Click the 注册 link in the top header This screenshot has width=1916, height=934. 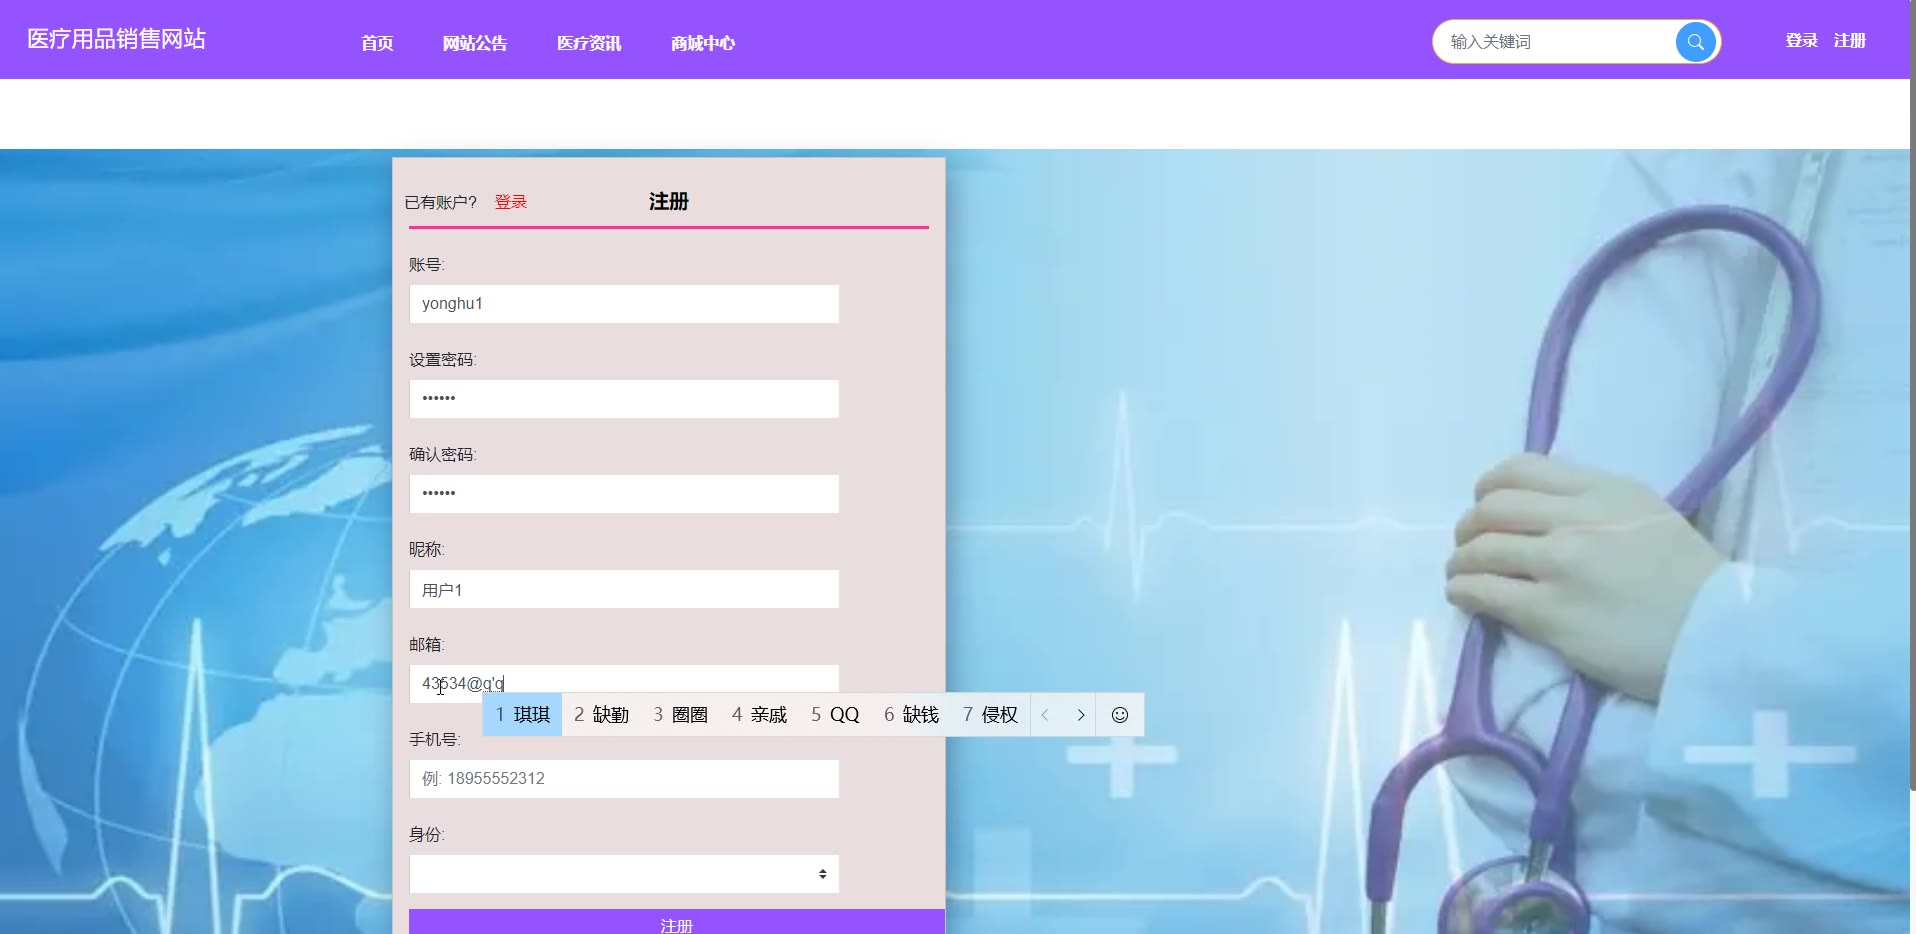click(1849, 41)
